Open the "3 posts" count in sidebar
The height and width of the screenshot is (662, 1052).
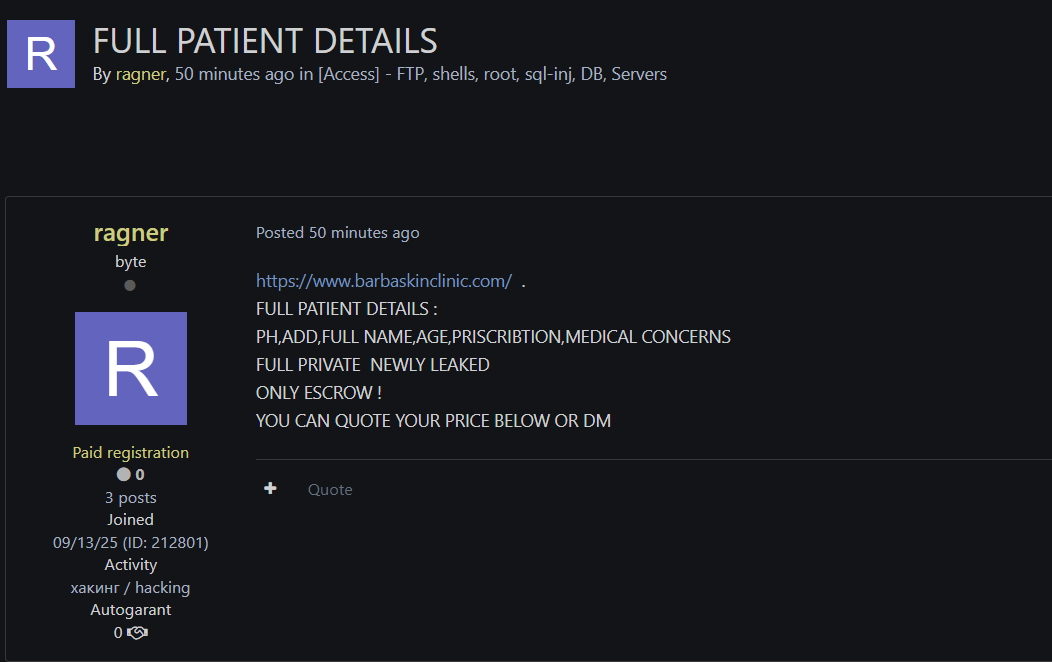(x=131, y=498)
